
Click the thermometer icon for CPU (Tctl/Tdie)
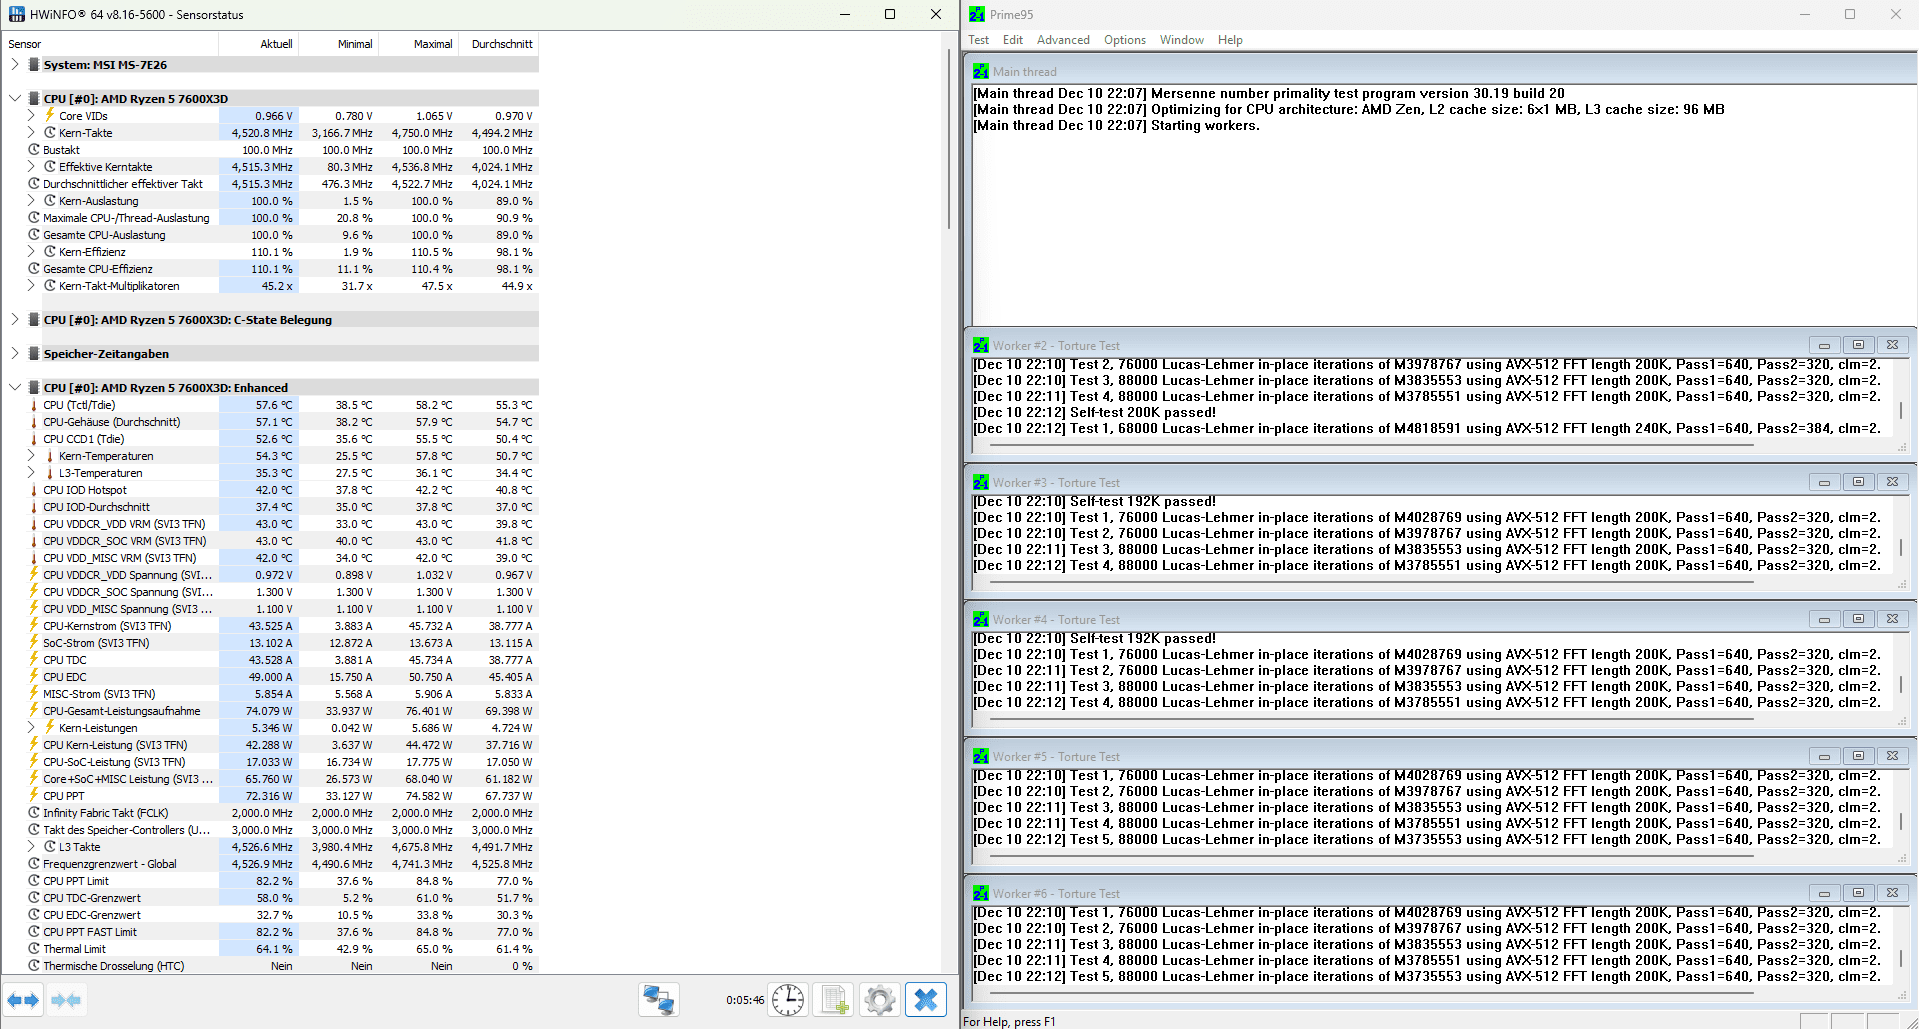pos(34,405)
